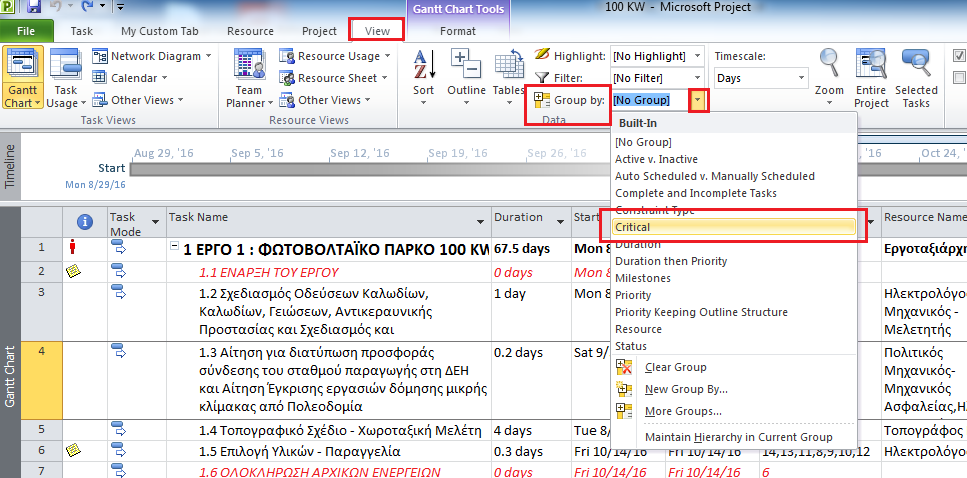Screen dimensions: 967x478
Task: Open the Format tab
Action: tap(458, 31)
